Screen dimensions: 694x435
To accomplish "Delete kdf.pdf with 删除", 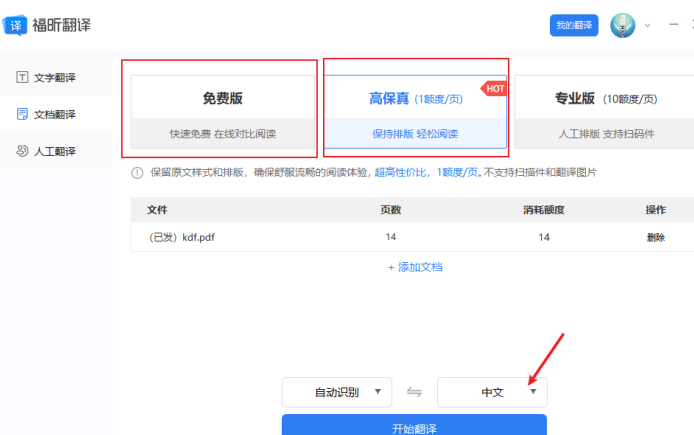I will tap(655, 237).
